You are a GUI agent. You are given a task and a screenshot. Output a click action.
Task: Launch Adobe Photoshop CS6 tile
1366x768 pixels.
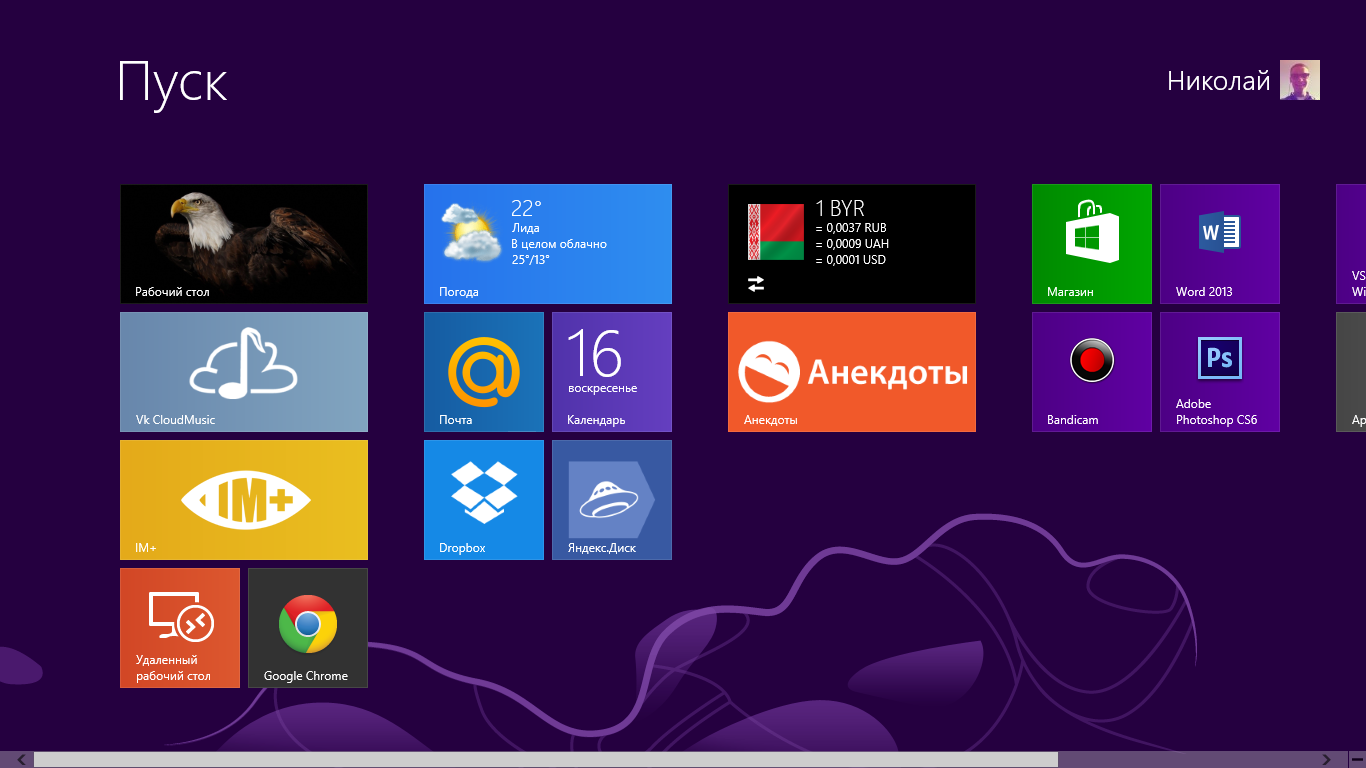pos(1220,372)
